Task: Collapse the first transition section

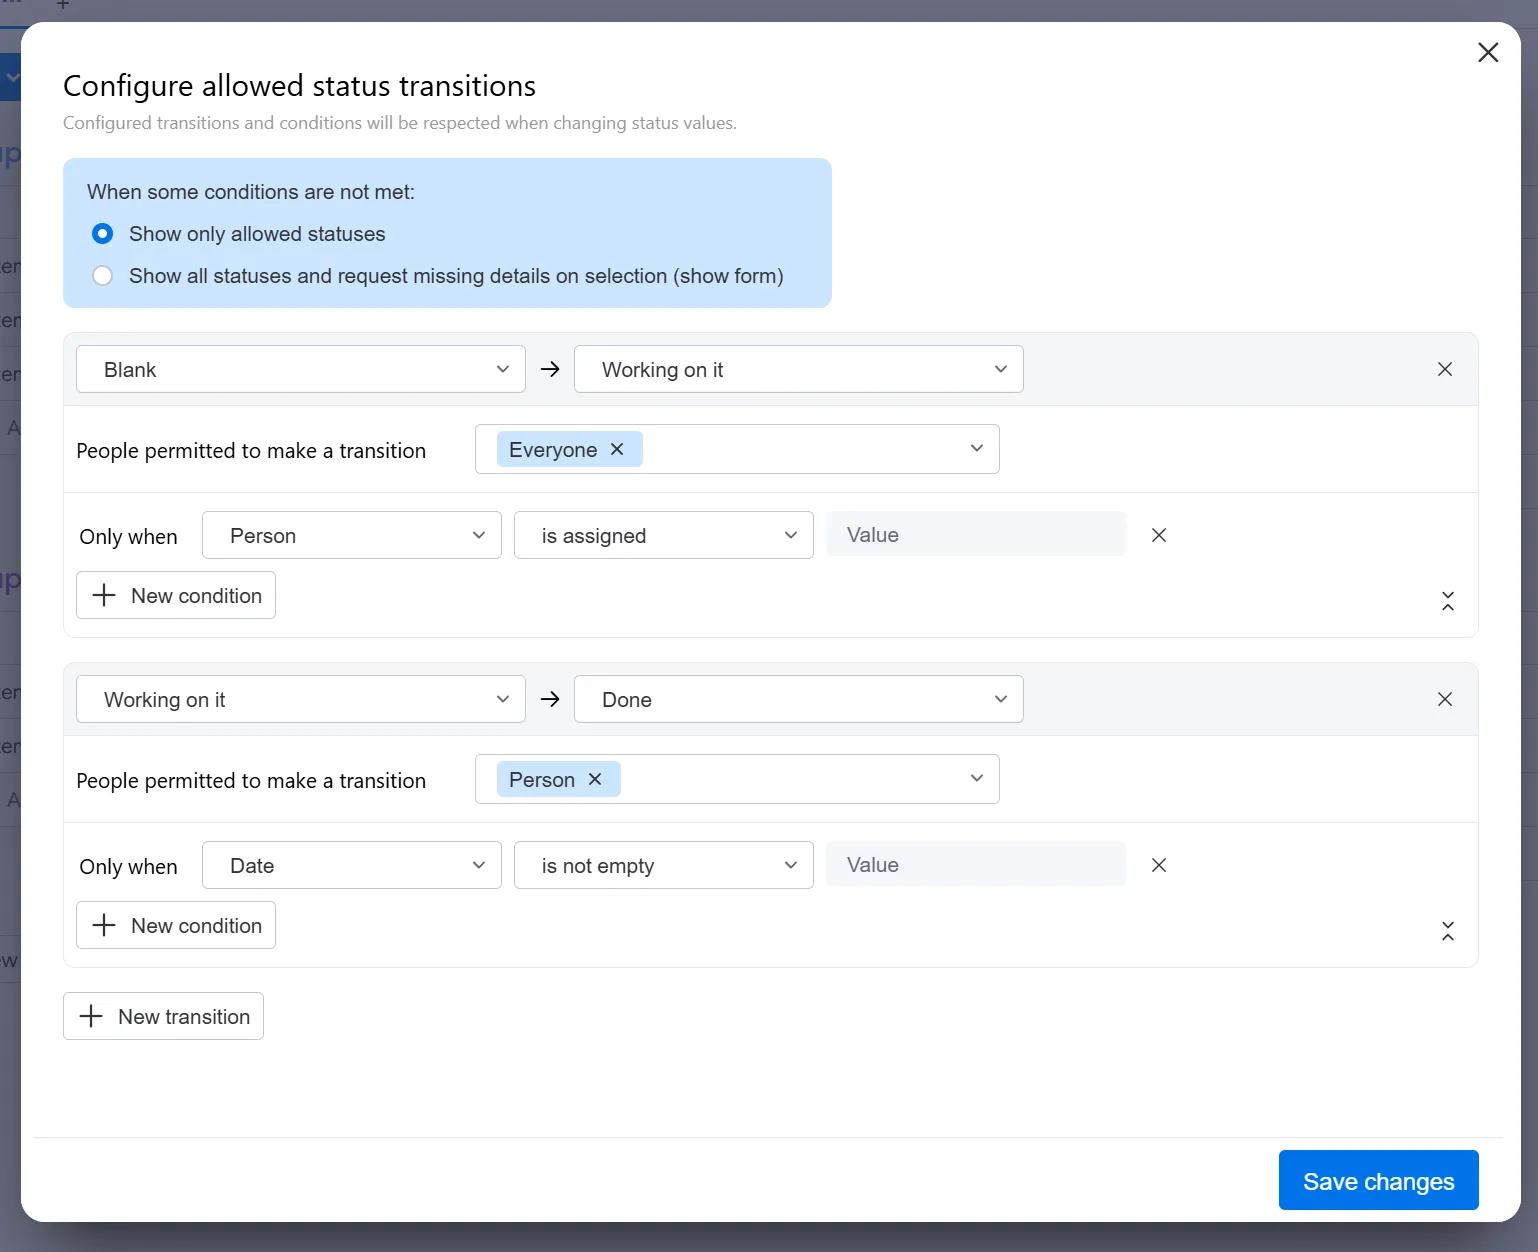Action: 1447,601
